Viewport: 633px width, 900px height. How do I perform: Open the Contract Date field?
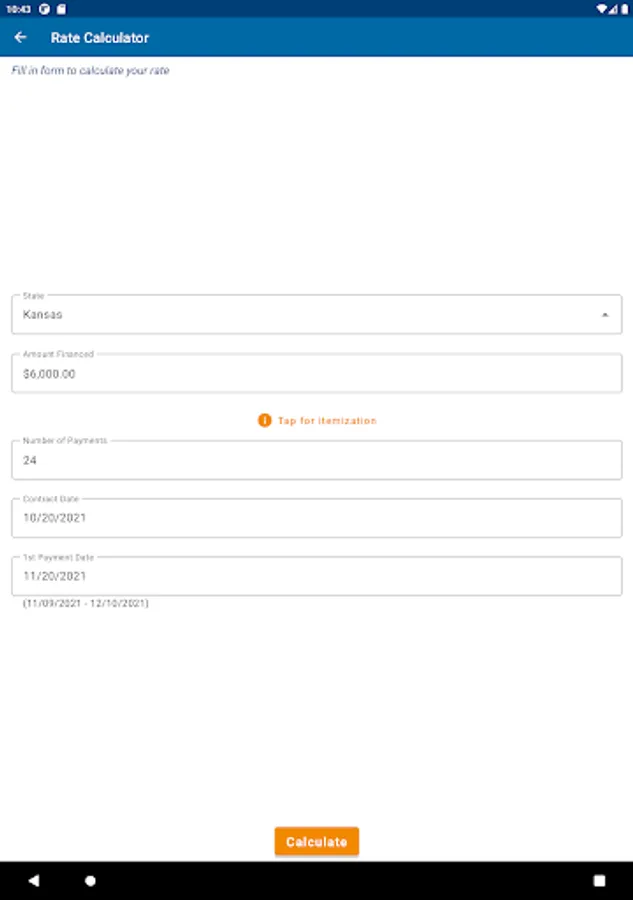tap(316, 518)
